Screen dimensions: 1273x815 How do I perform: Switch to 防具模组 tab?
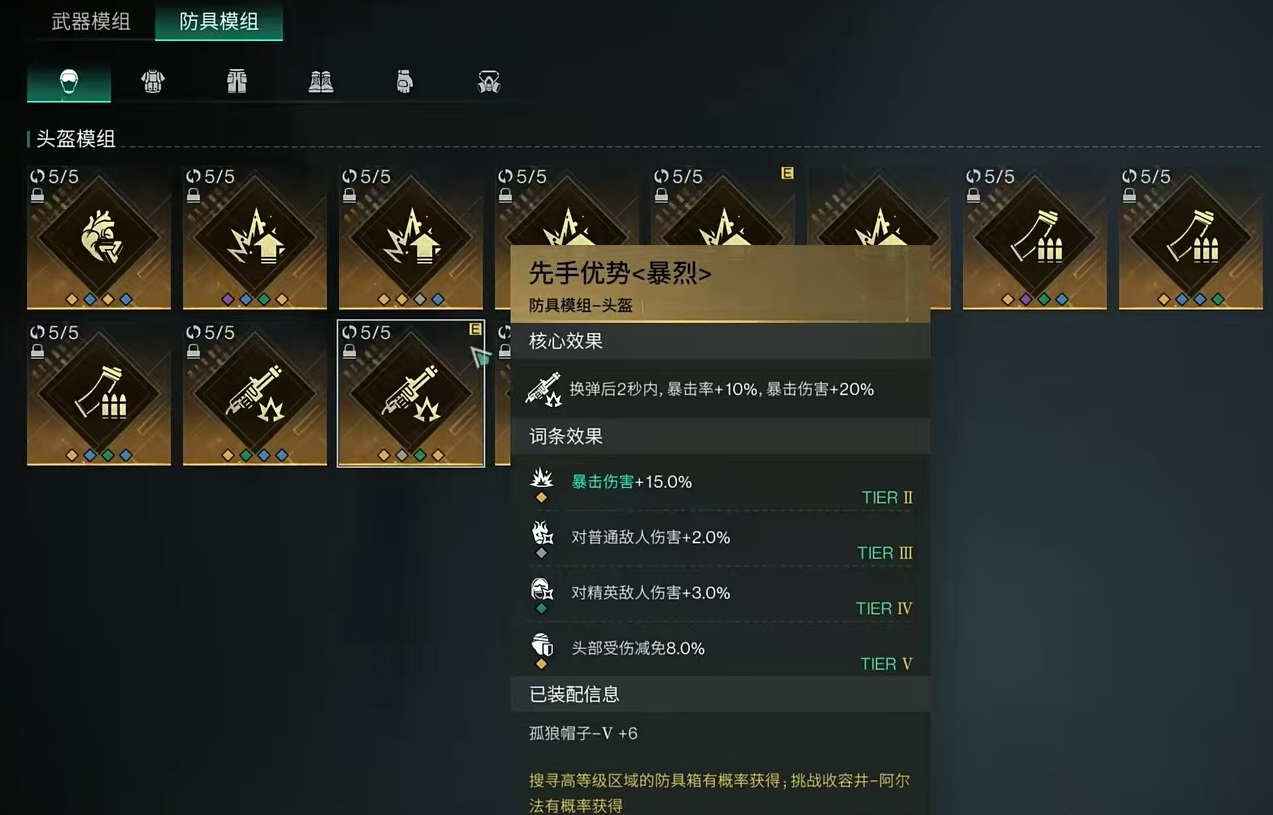pyautogui.click(x=219, y=21)
